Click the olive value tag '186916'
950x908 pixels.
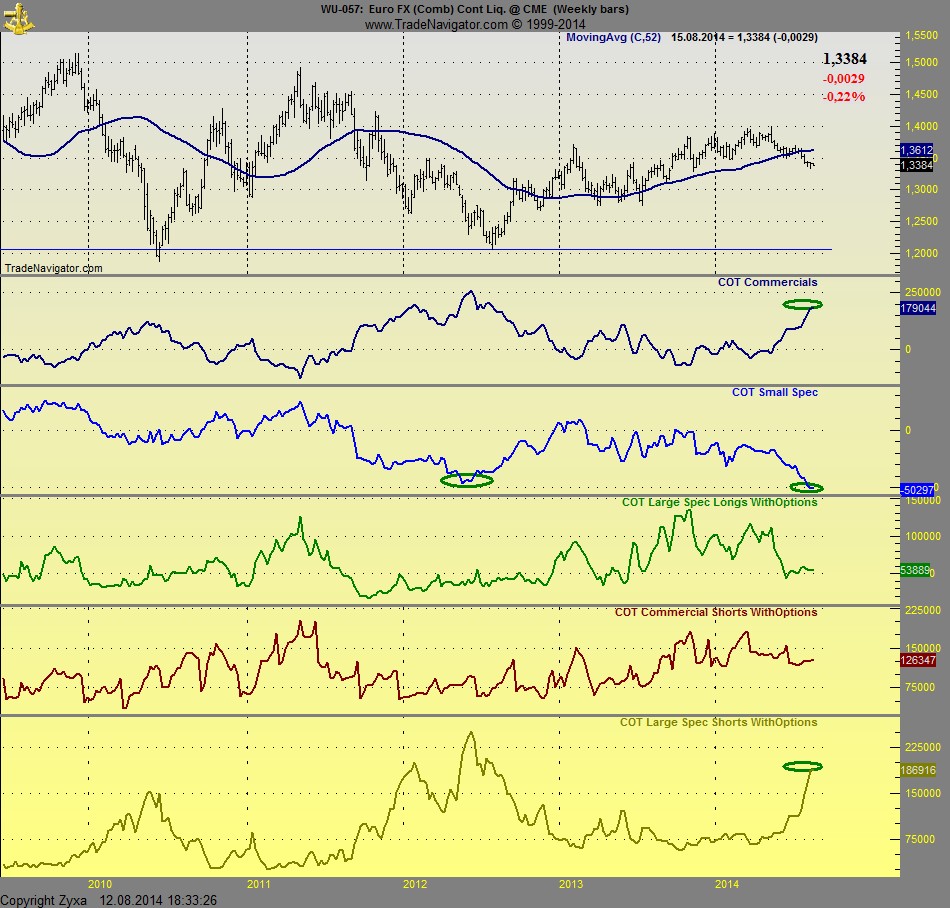pyautogui.click(x=918, y=770)
